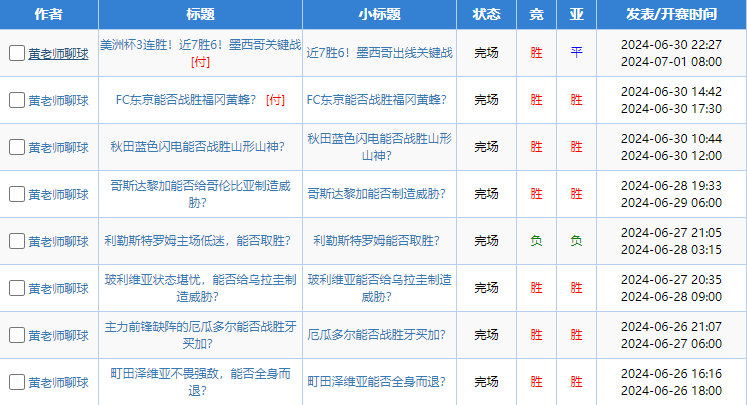This screenshot has width=747, height=405.
Task: Click date 2024-06-30 22:27
Action: point(671,44)
